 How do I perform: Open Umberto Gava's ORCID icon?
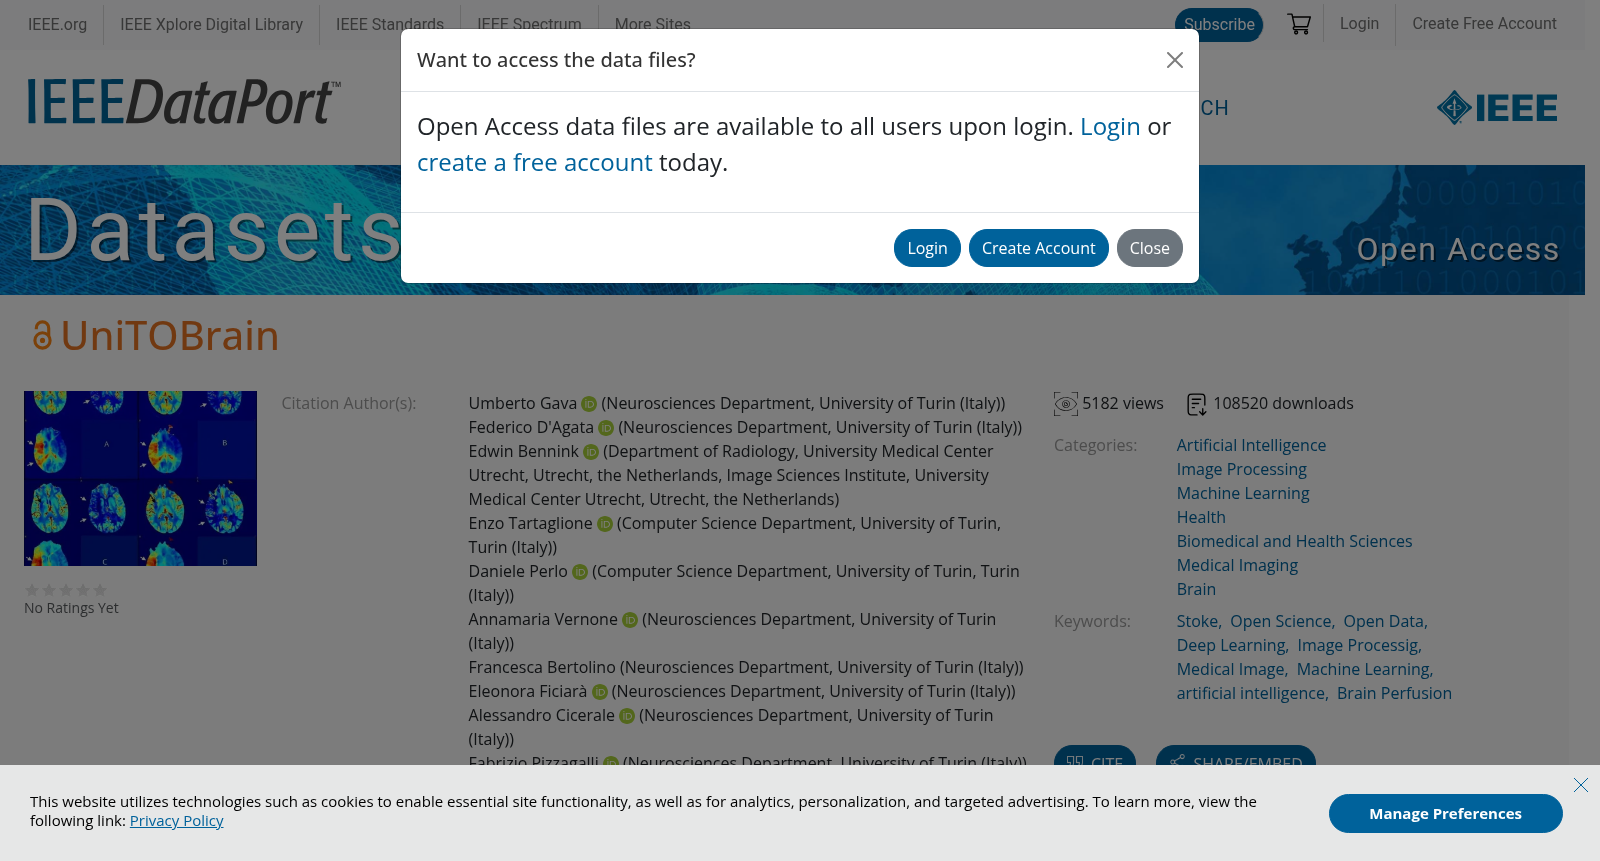point(589,404)
